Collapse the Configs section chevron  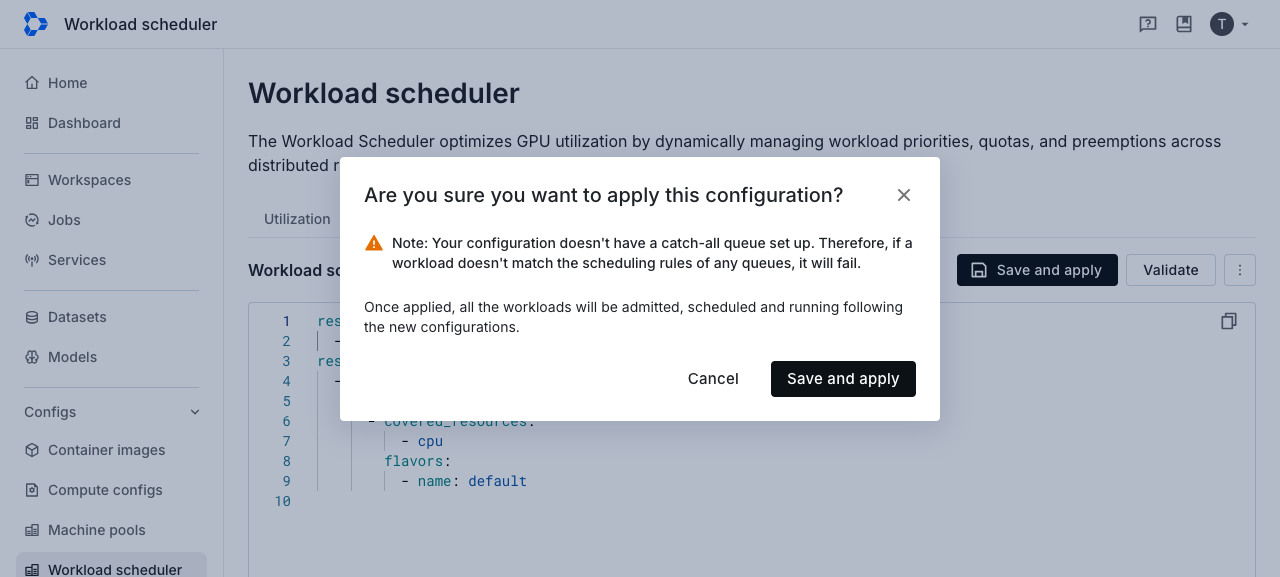tap(195, 412)
